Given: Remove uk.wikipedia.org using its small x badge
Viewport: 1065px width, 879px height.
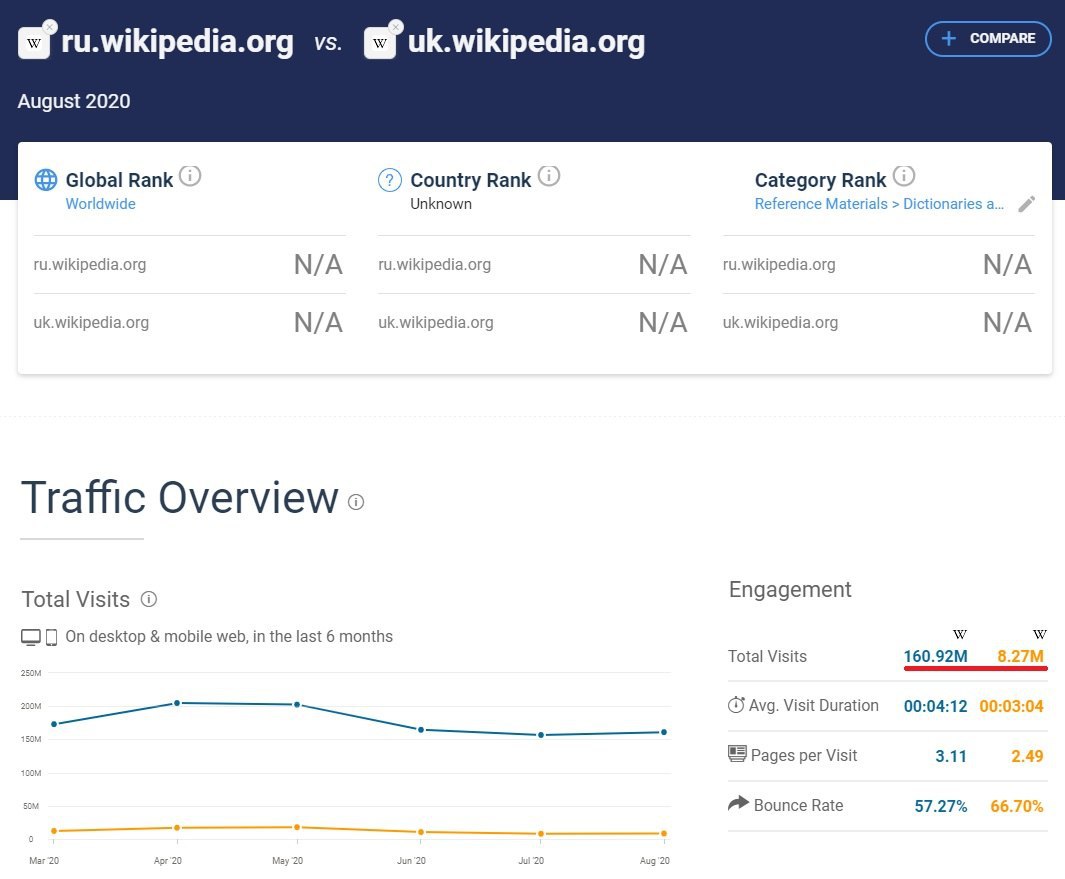Looking at the screenshot, I should click(x=395, y=26).
